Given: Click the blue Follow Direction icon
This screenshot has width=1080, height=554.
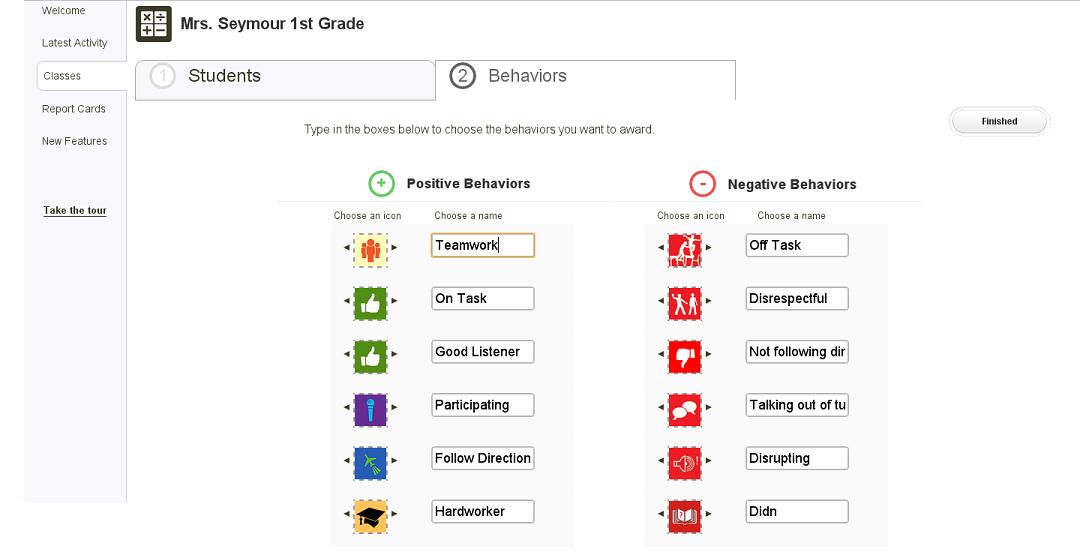Looking at the screenshot, I should tap(370, 462).
